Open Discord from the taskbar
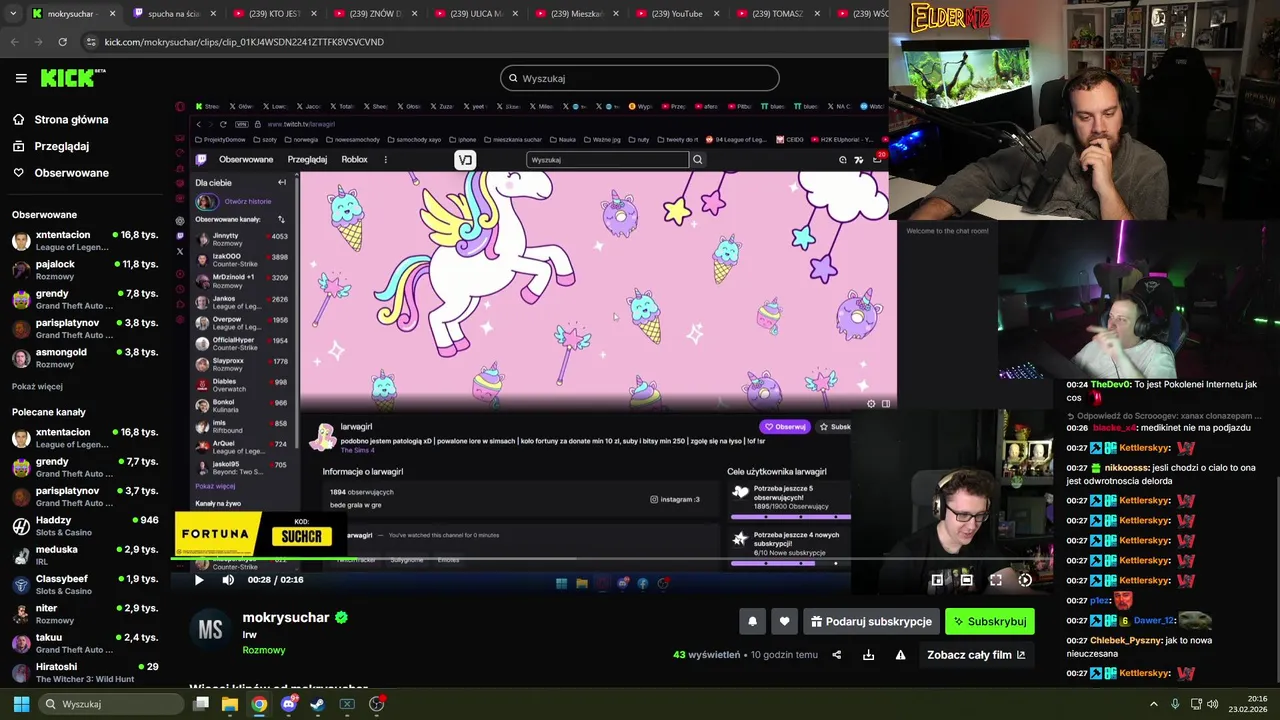 coord(289,704)
